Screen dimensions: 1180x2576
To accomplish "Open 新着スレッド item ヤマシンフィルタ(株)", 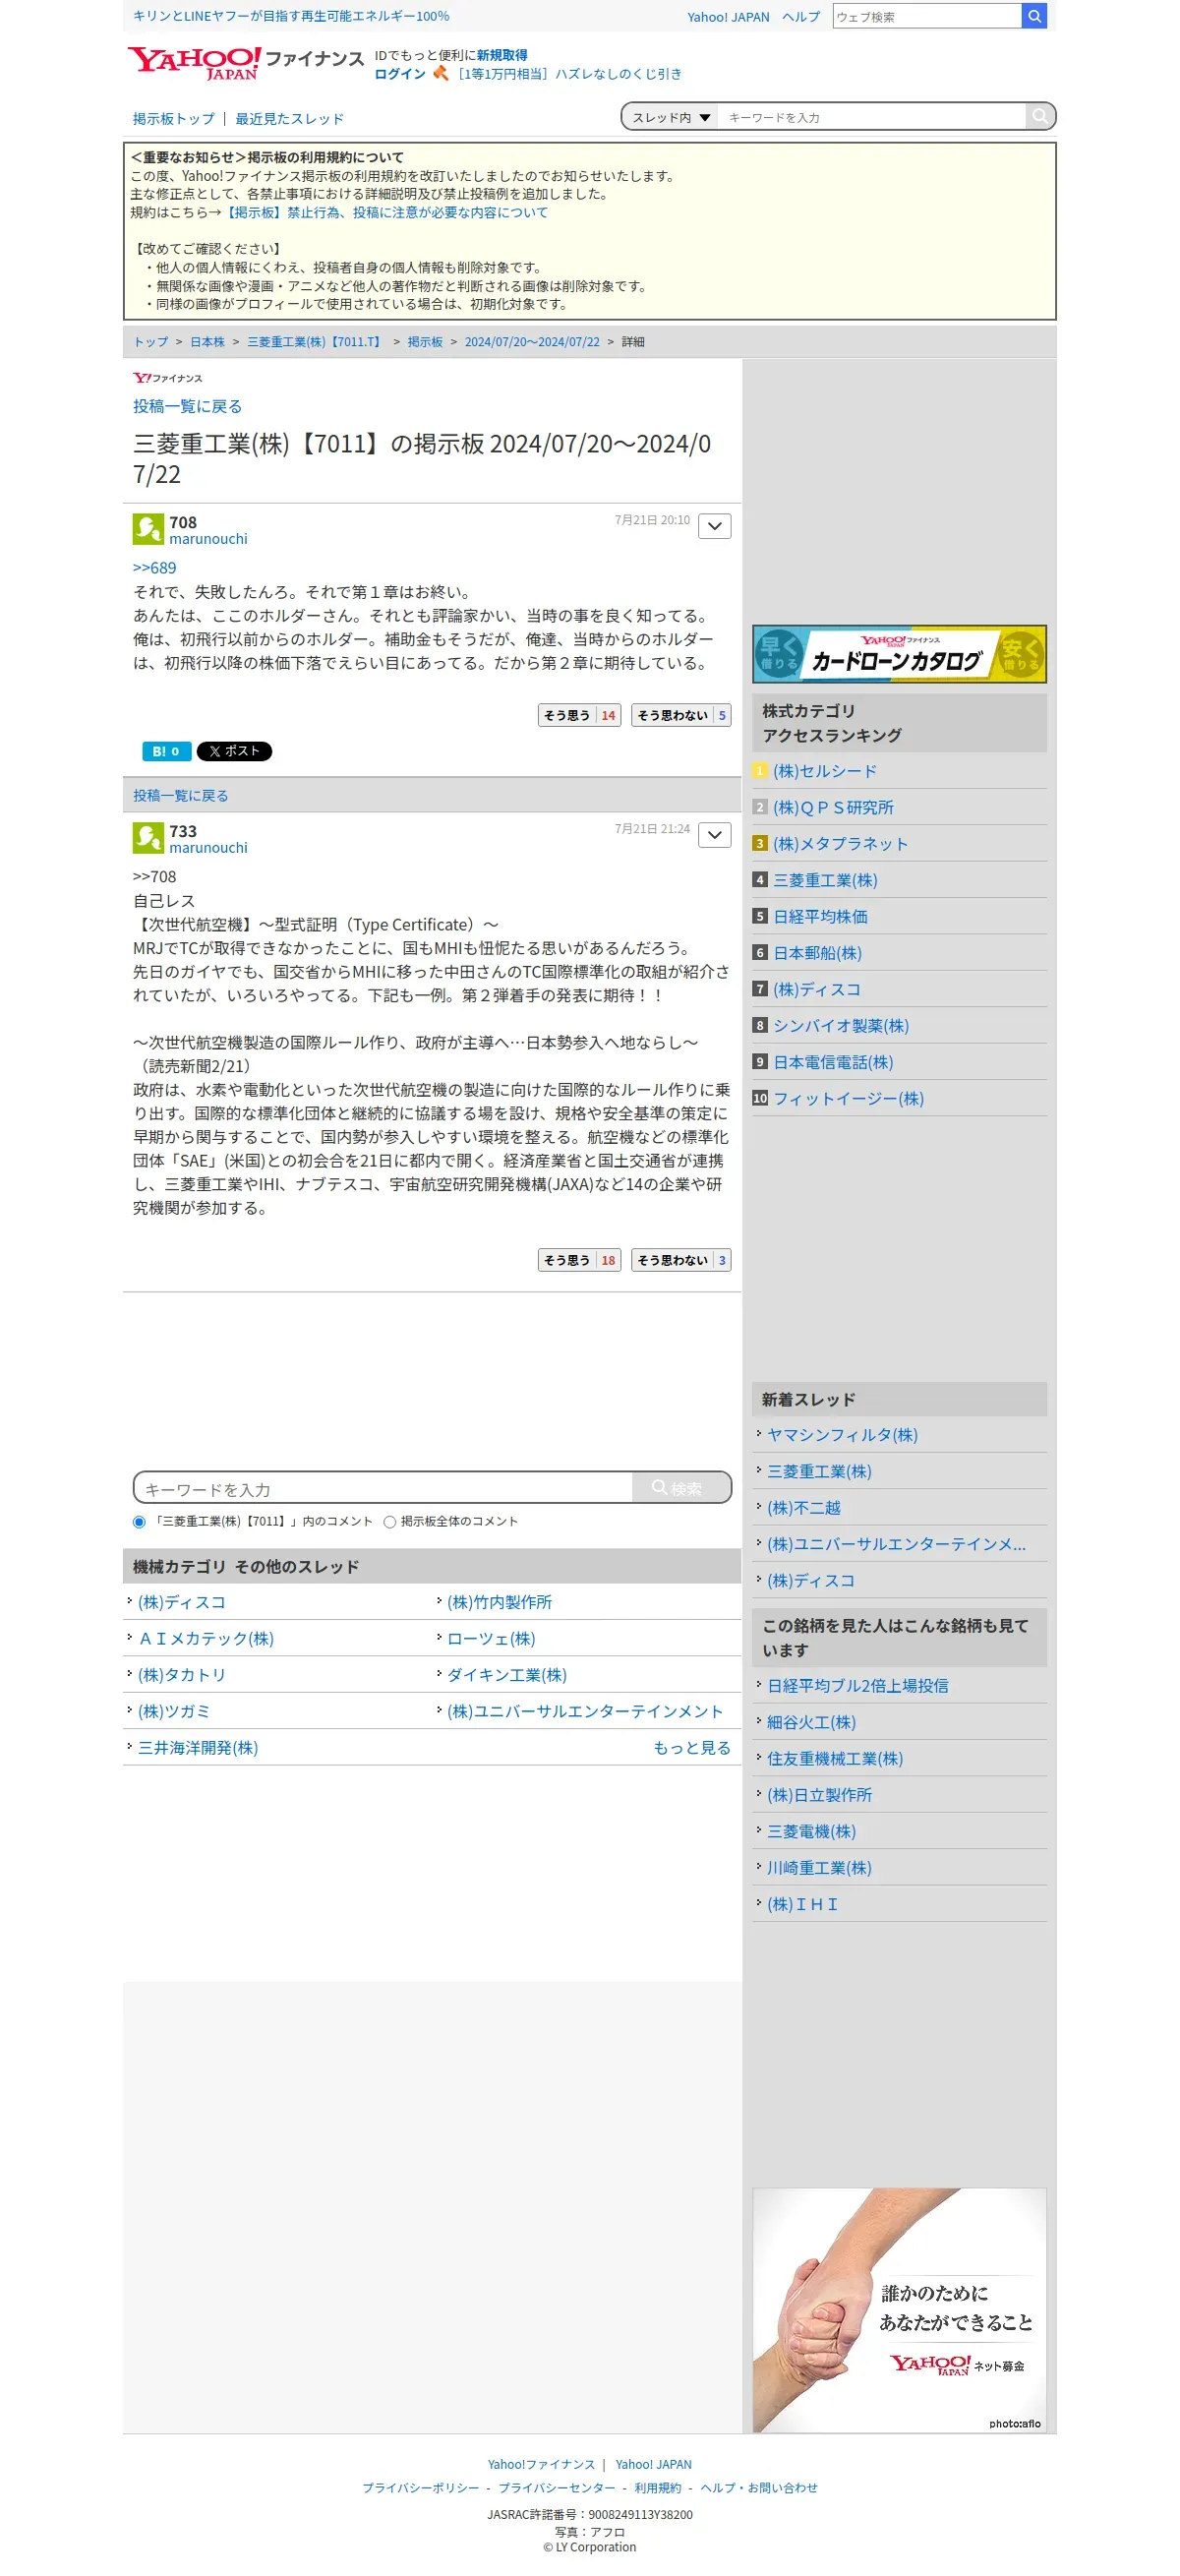I will click(842, 1435).
